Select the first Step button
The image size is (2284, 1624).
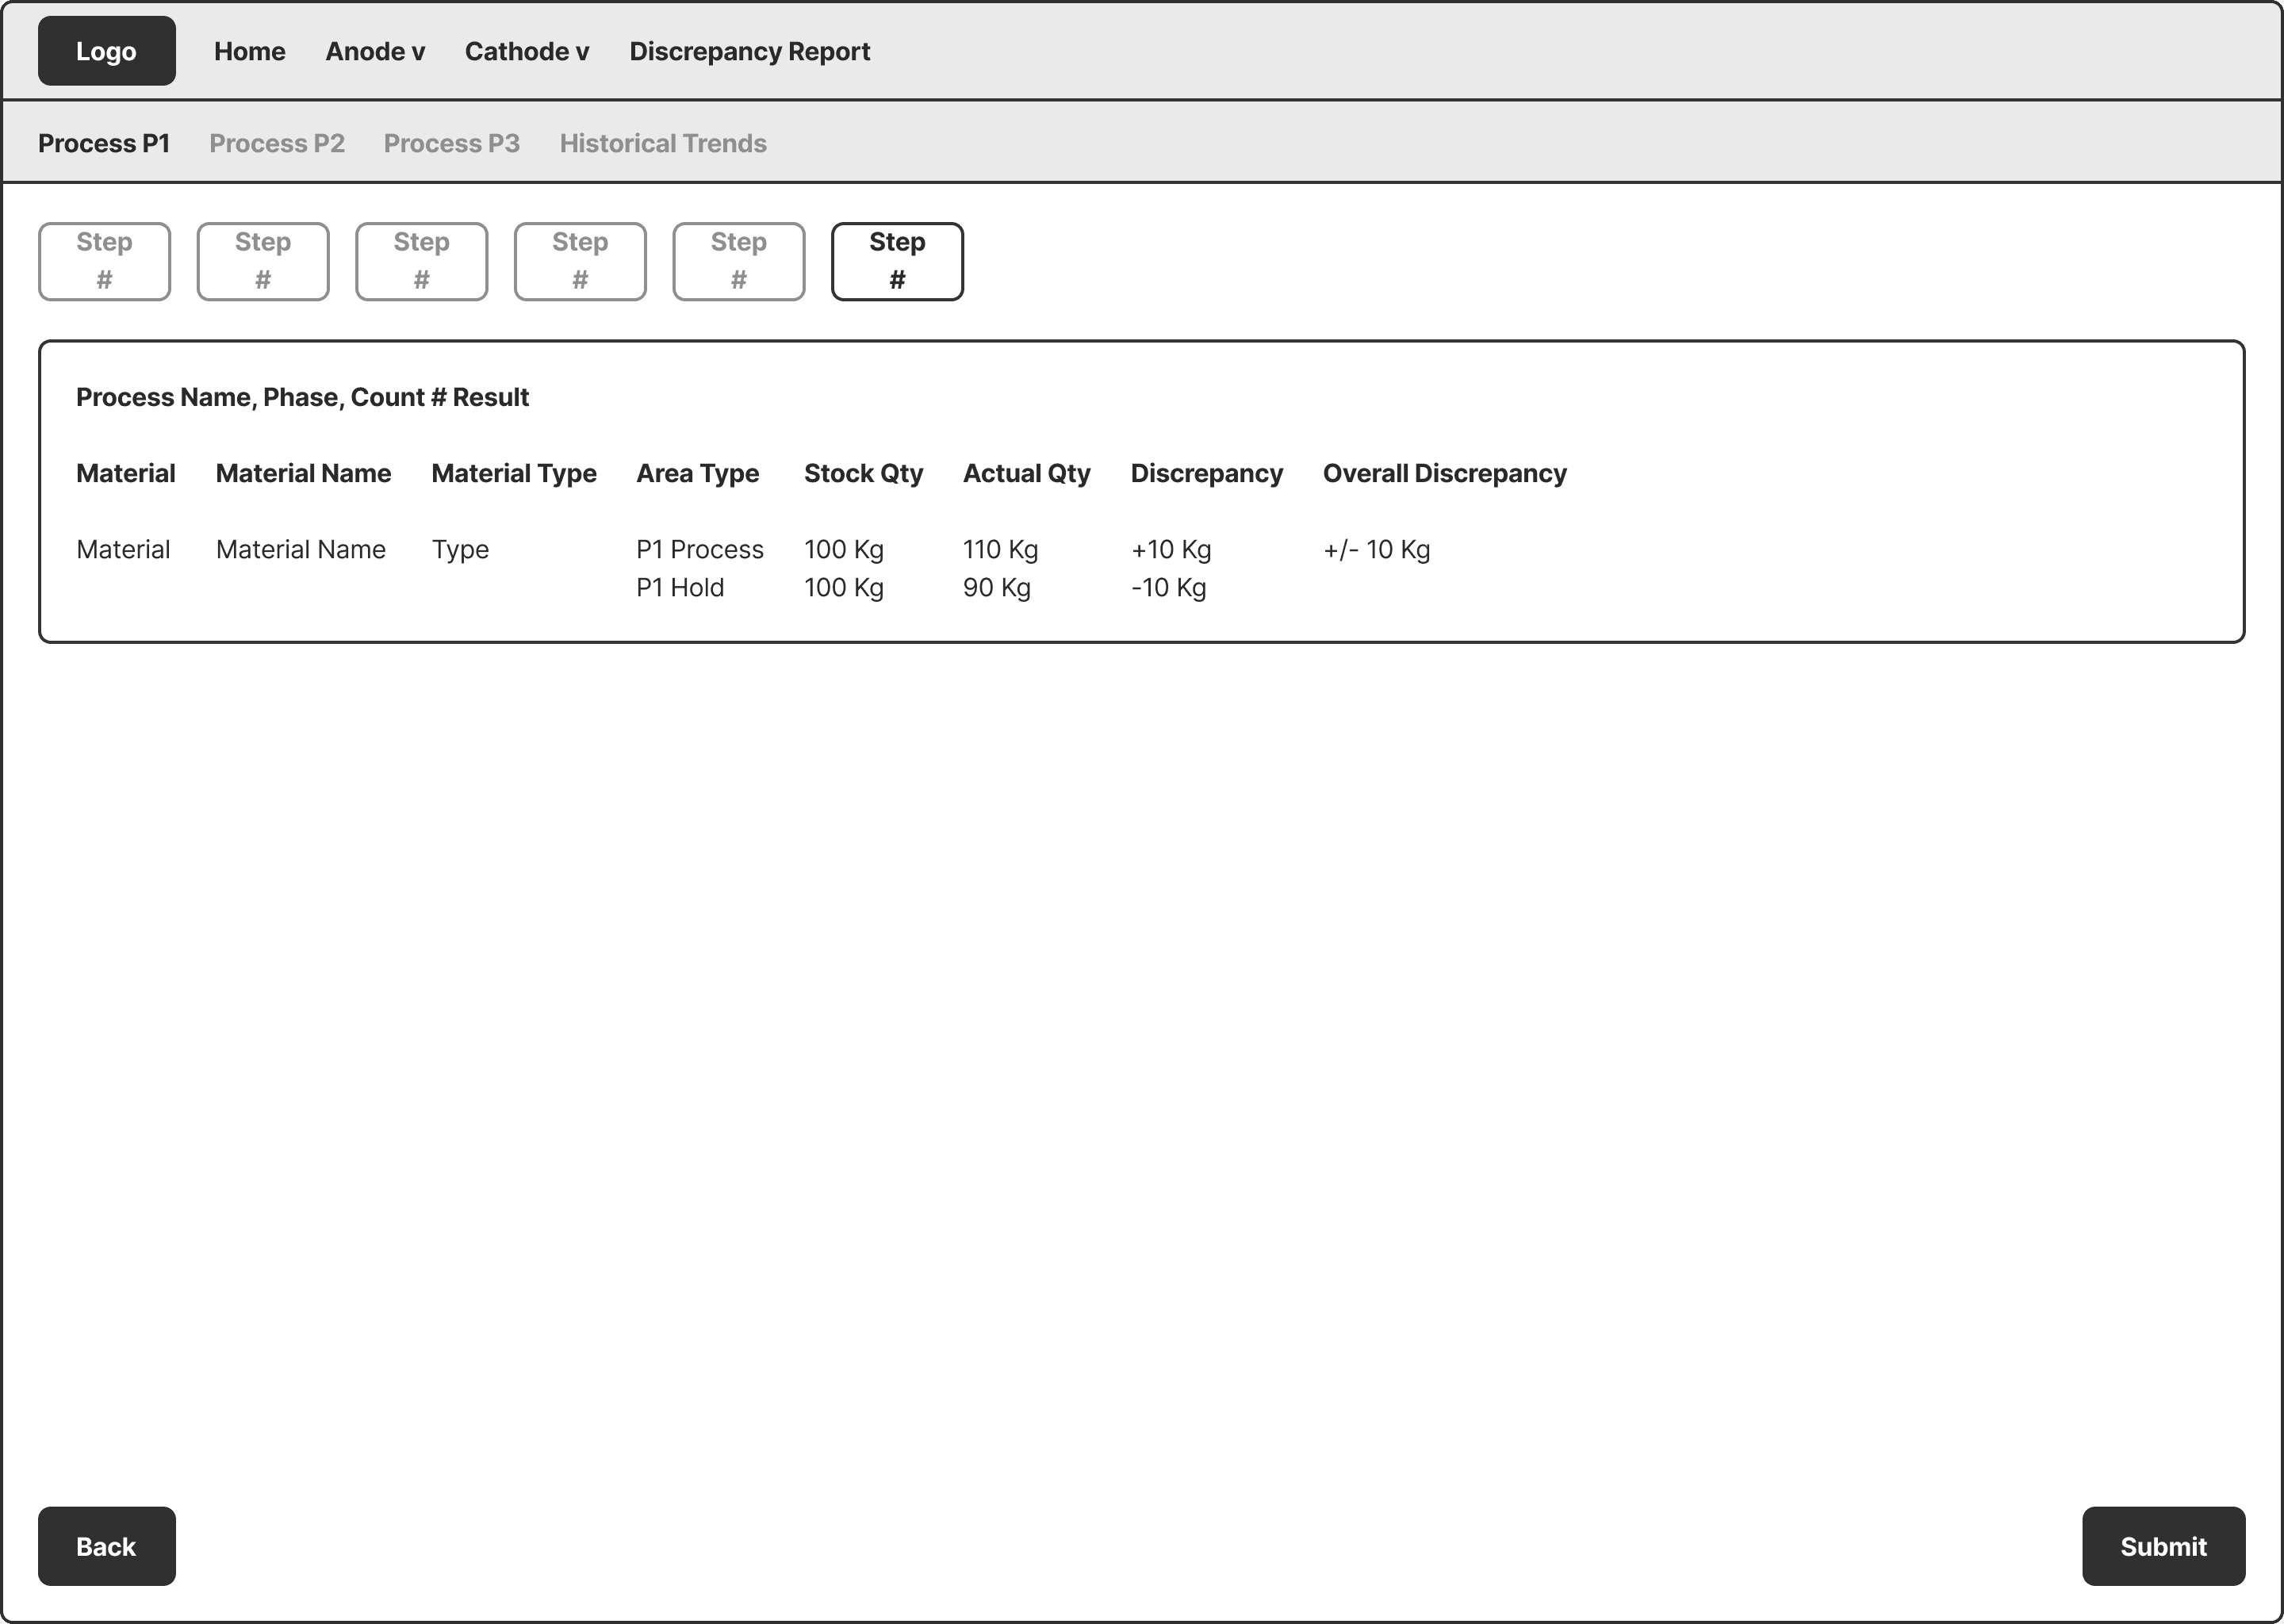pyautogui.click(x=104, y=261)
